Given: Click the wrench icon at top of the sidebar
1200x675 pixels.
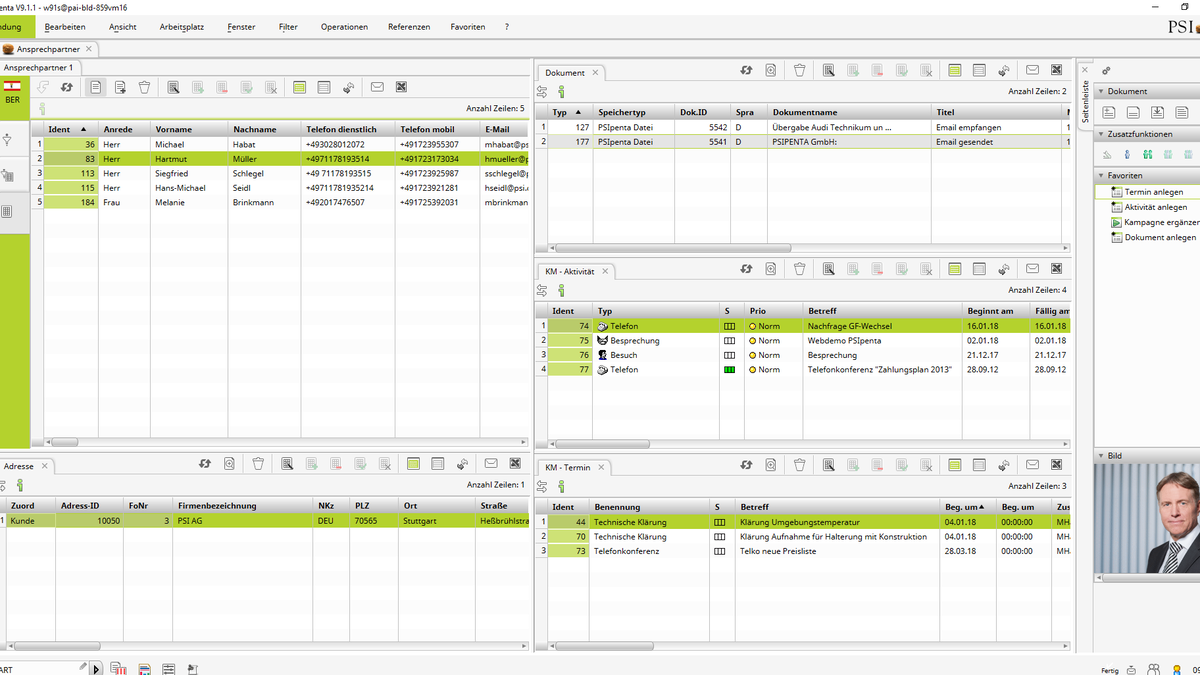Looking at the screenshot, I should point(1105,71).
